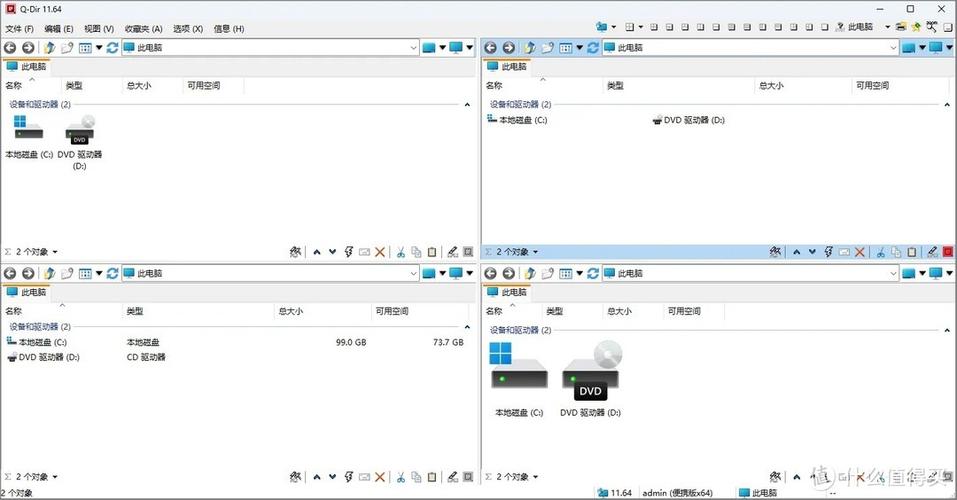
Task: Click the pencil edit icon in top-left status bar
Action: (452, 252)
